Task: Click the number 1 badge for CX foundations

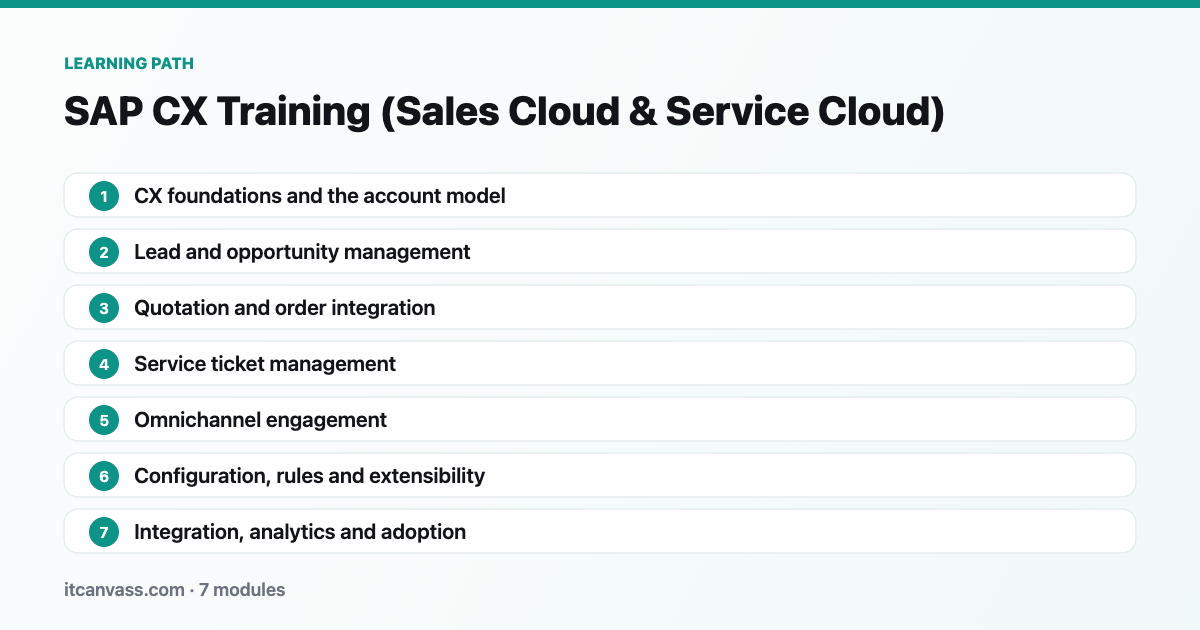Action: (x=104, y=196)
